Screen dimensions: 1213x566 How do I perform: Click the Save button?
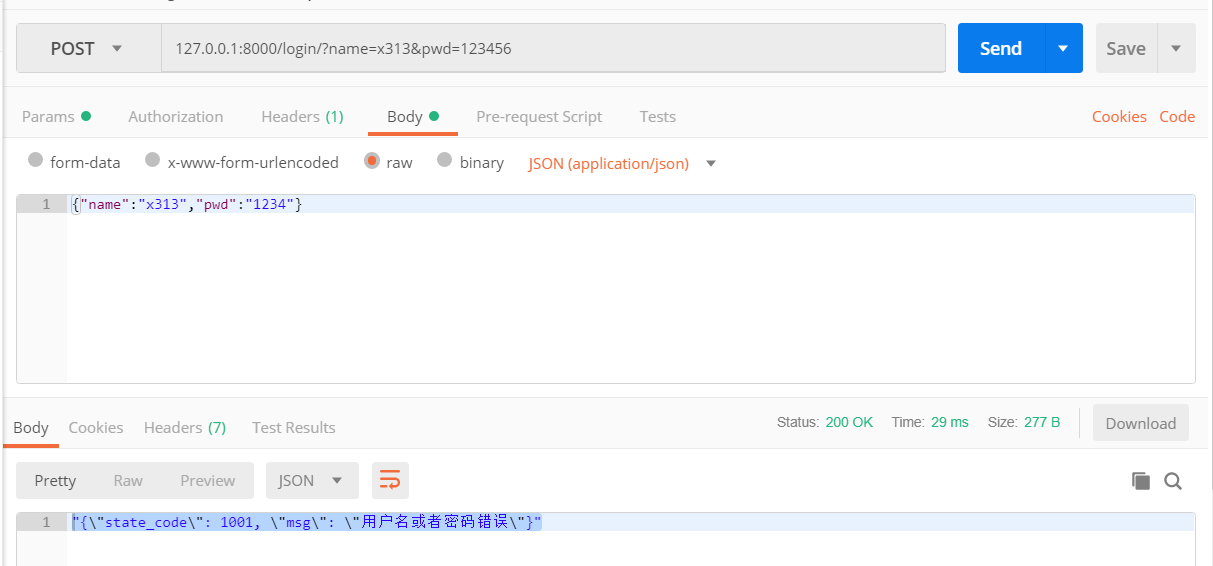1126,48
